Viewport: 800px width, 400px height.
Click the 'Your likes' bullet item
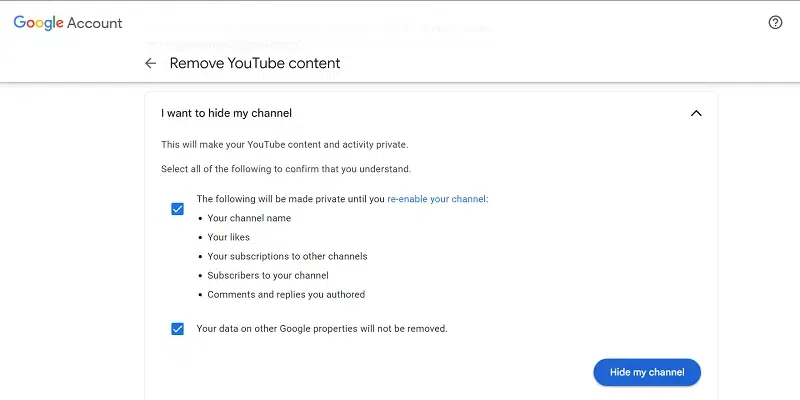[228, 237]
